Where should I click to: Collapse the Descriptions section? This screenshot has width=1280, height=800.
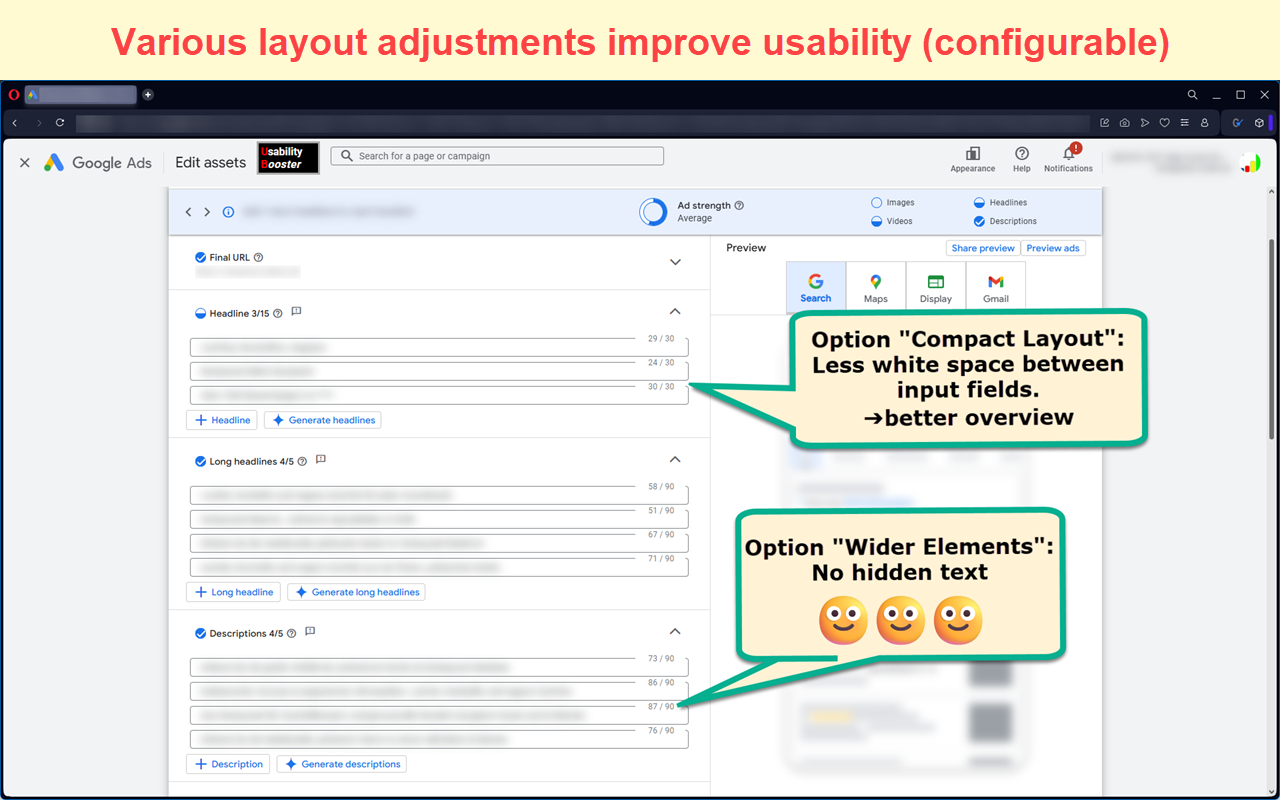675,631
